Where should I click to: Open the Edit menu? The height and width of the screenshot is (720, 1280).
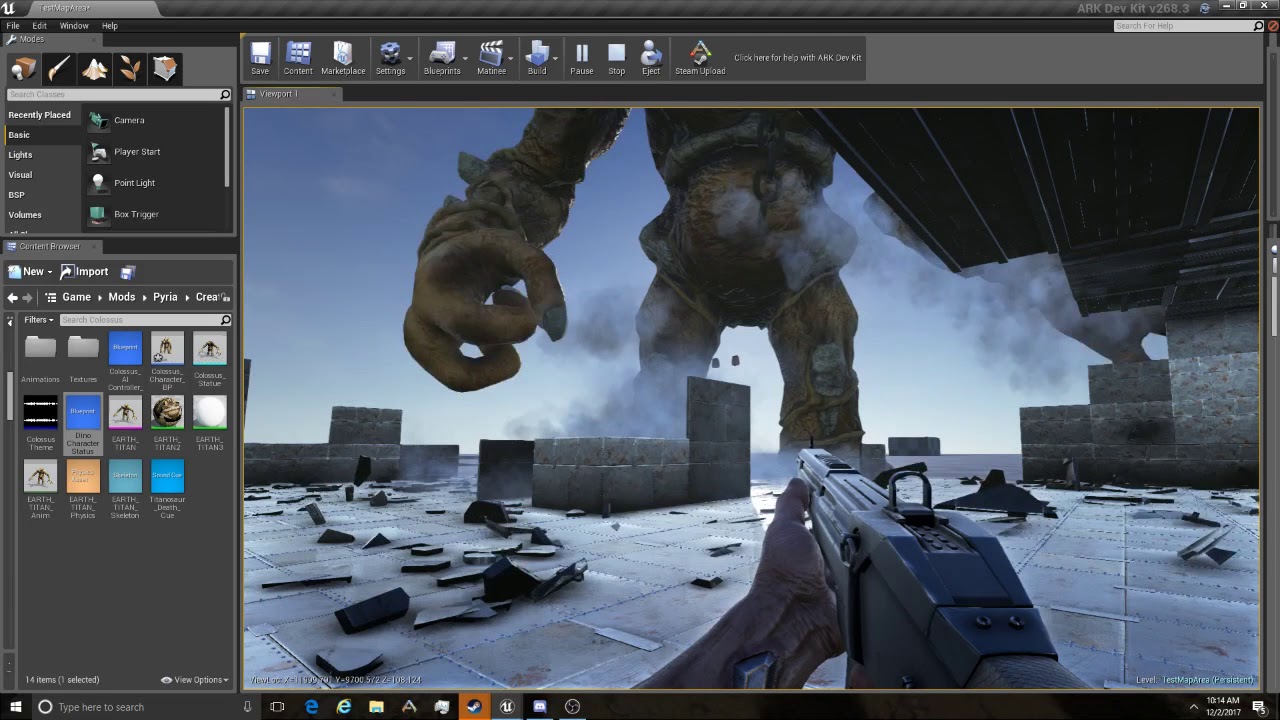(x=39, y=26)
